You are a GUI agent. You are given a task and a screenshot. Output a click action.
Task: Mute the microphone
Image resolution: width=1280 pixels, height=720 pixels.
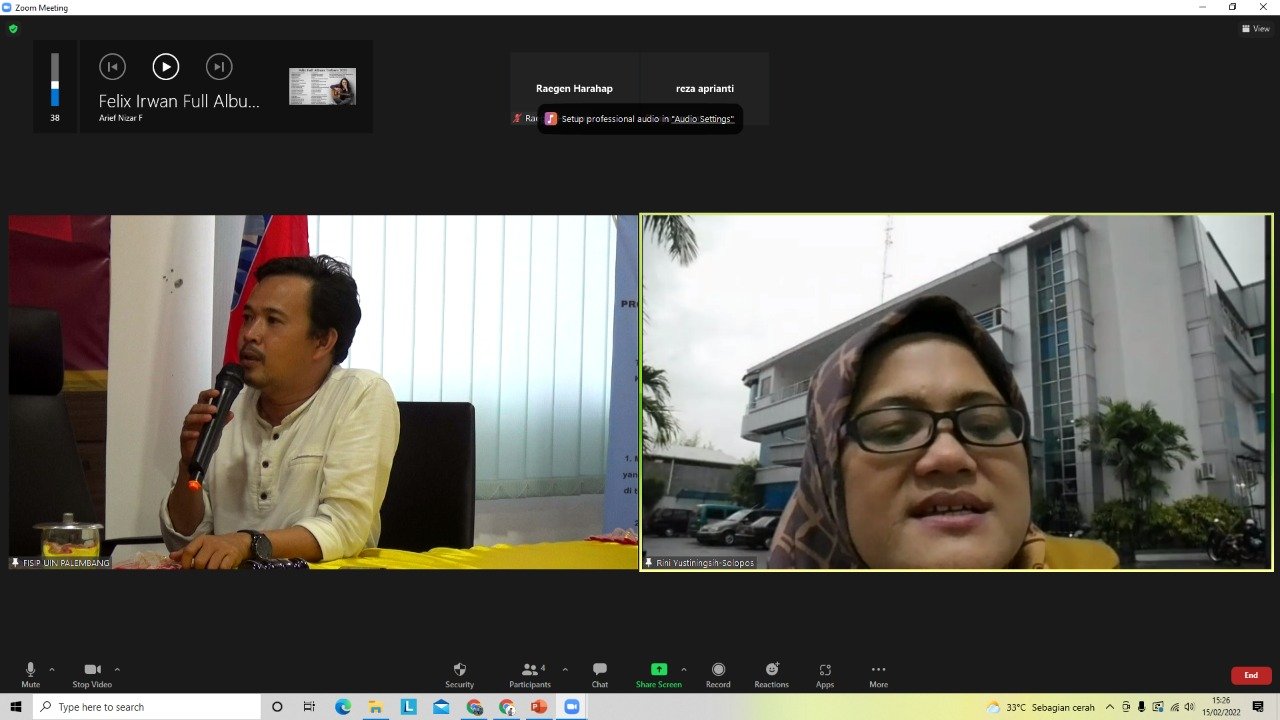coord(30,670)
